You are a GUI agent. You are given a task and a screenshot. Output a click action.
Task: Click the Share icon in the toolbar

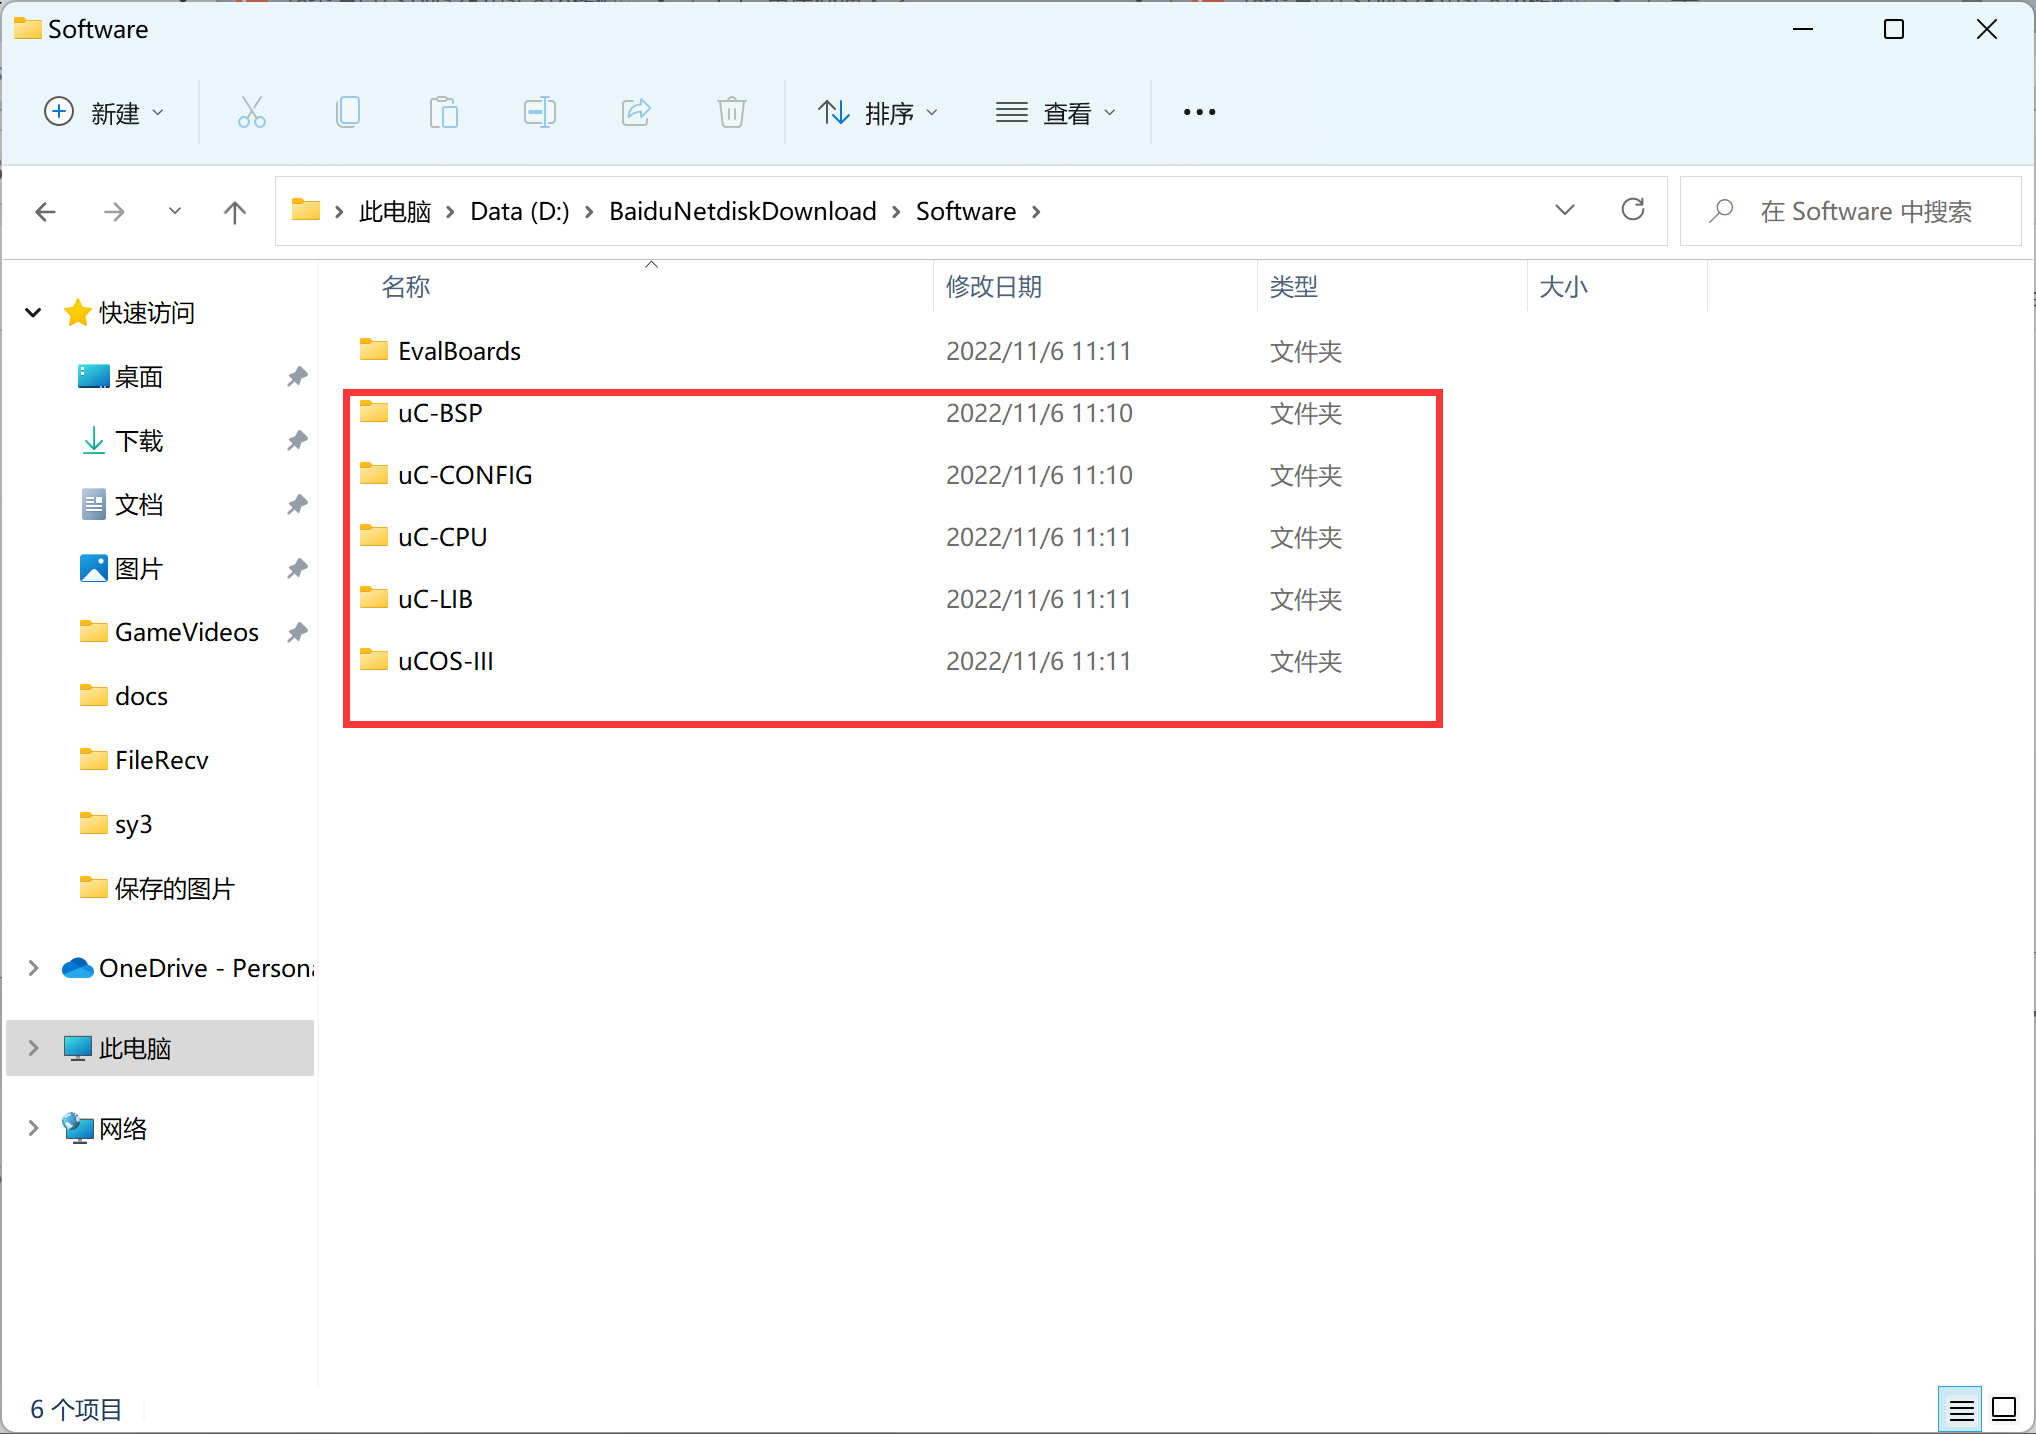(x=636, y=112)
